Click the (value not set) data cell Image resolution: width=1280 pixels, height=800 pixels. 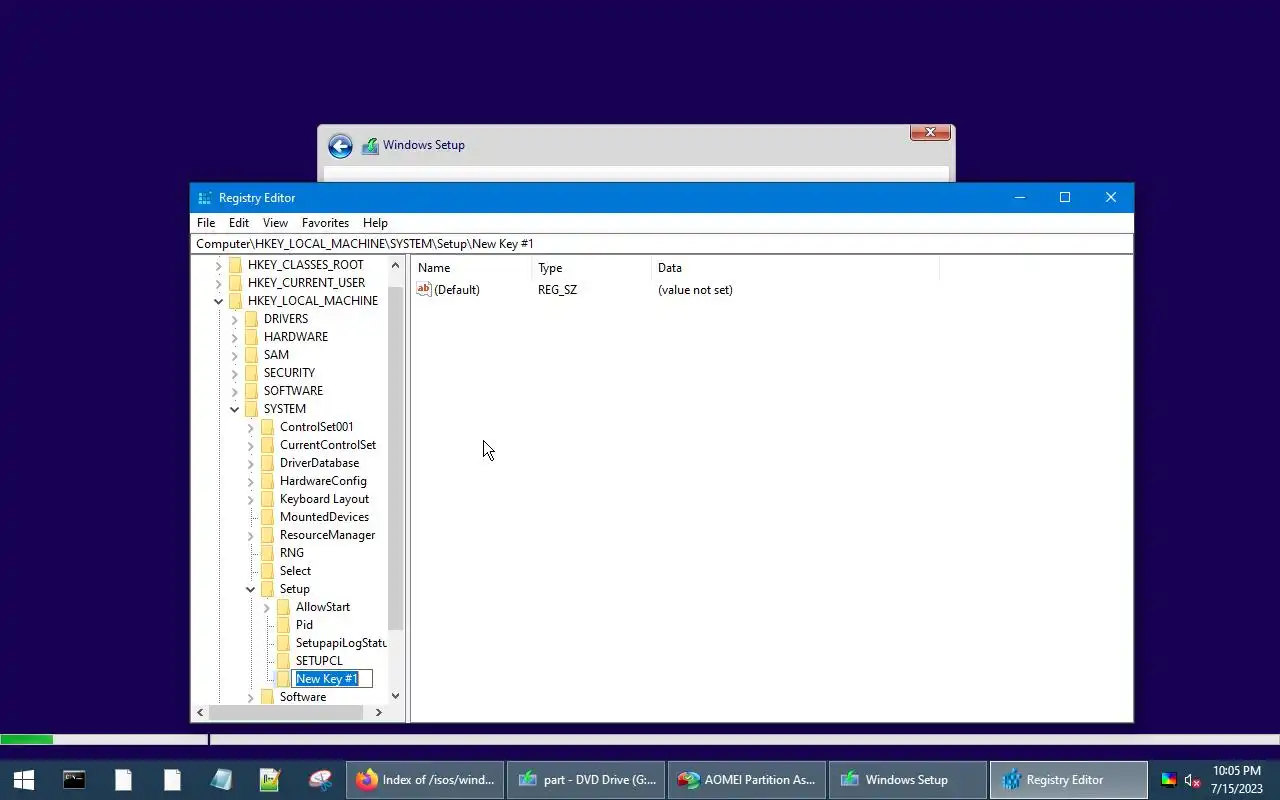(x=695, y=290)
